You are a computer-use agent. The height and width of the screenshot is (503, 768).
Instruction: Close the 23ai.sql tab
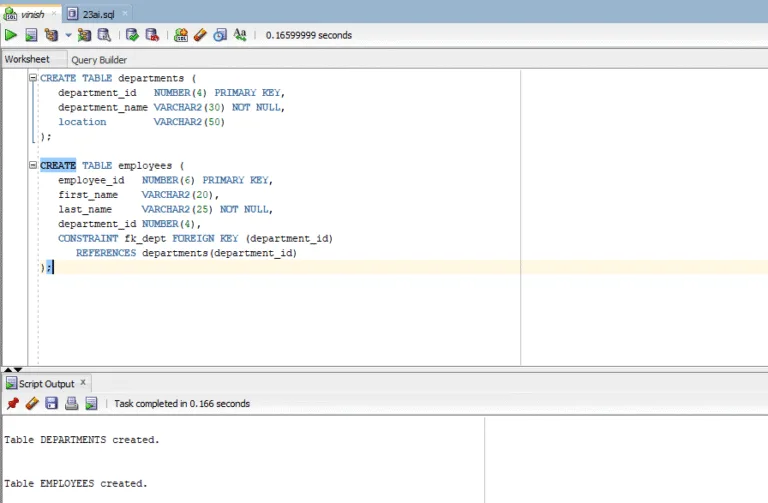click(125, 13)
